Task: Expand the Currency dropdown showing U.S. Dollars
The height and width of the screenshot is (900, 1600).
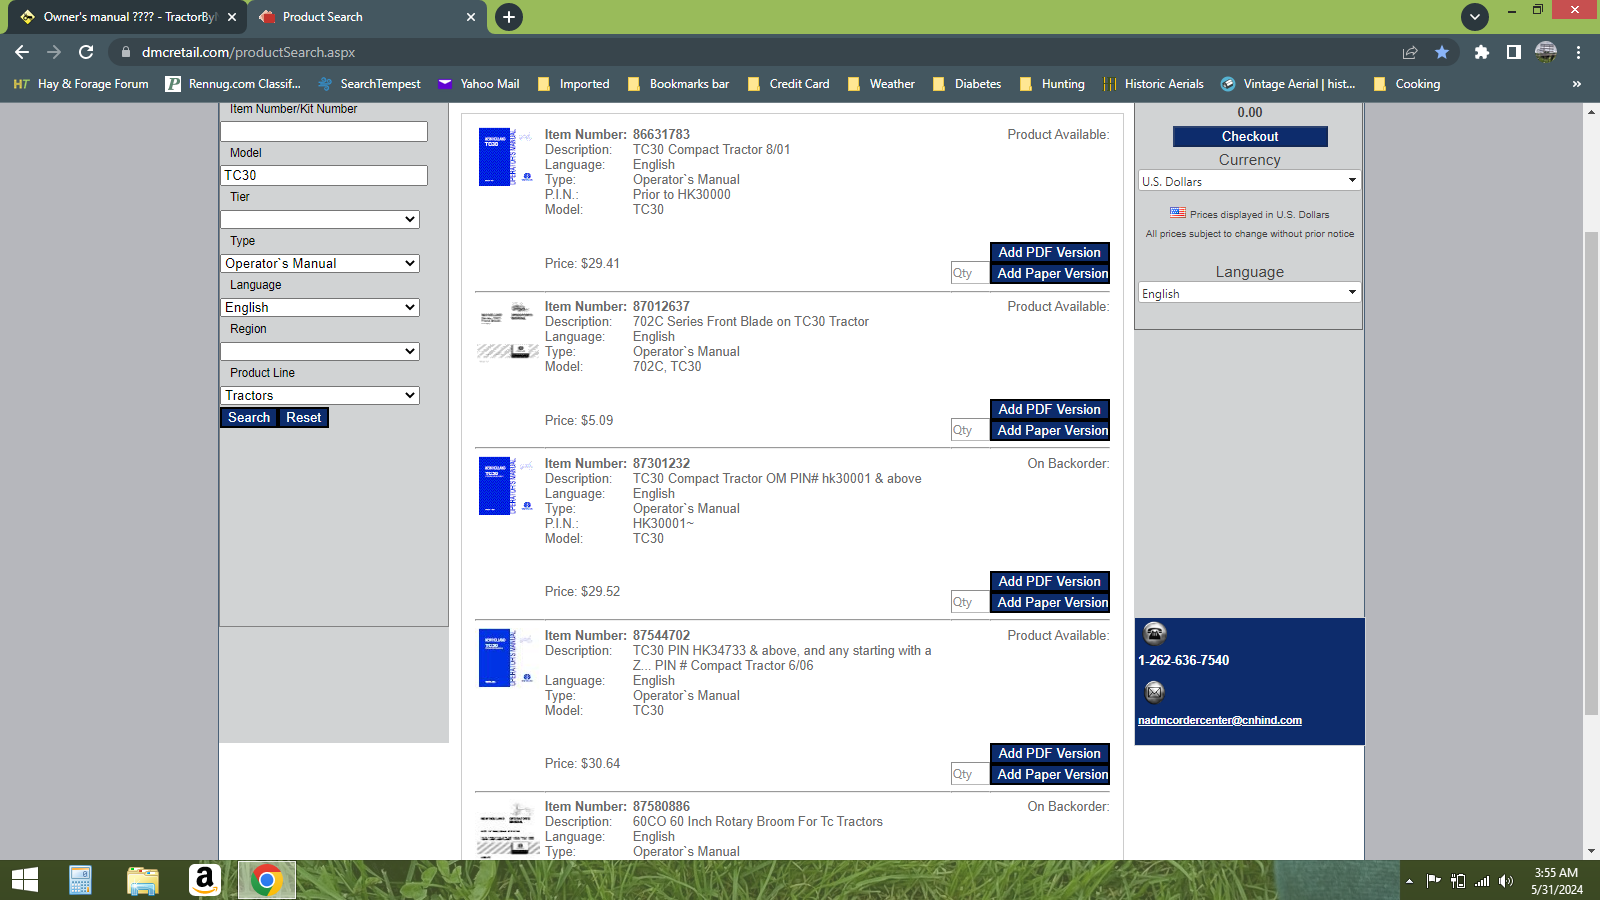Action: [x=1249, y=181]
